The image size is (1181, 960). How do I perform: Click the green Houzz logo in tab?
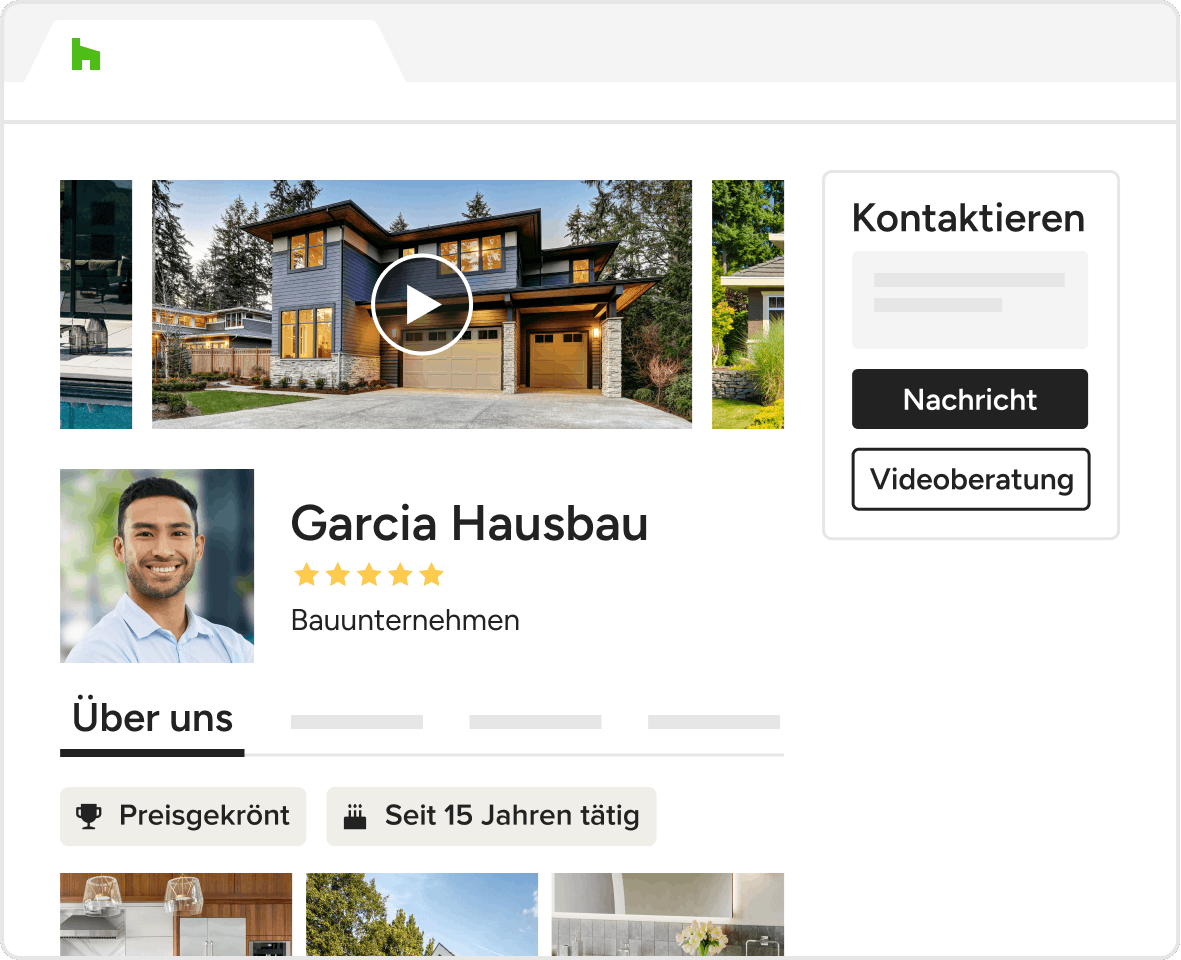point(86,54)
